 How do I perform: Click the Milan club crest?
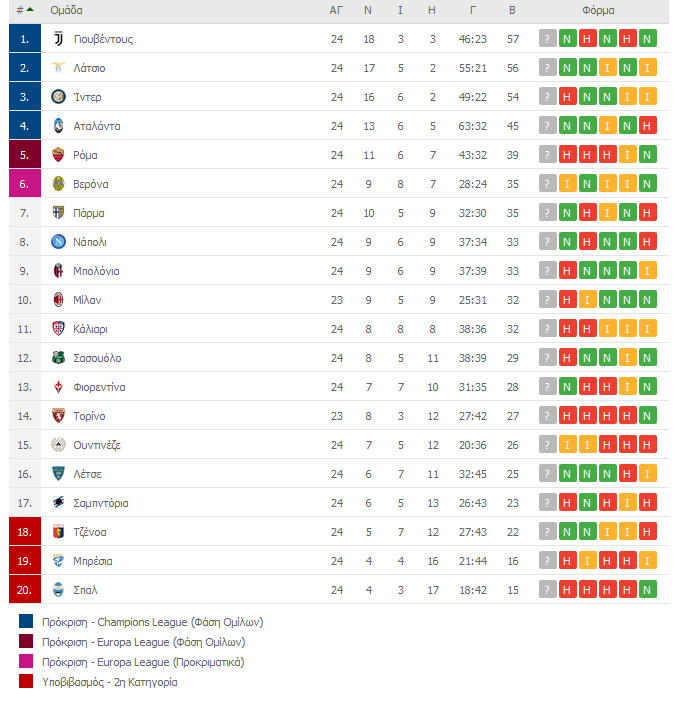58,299
